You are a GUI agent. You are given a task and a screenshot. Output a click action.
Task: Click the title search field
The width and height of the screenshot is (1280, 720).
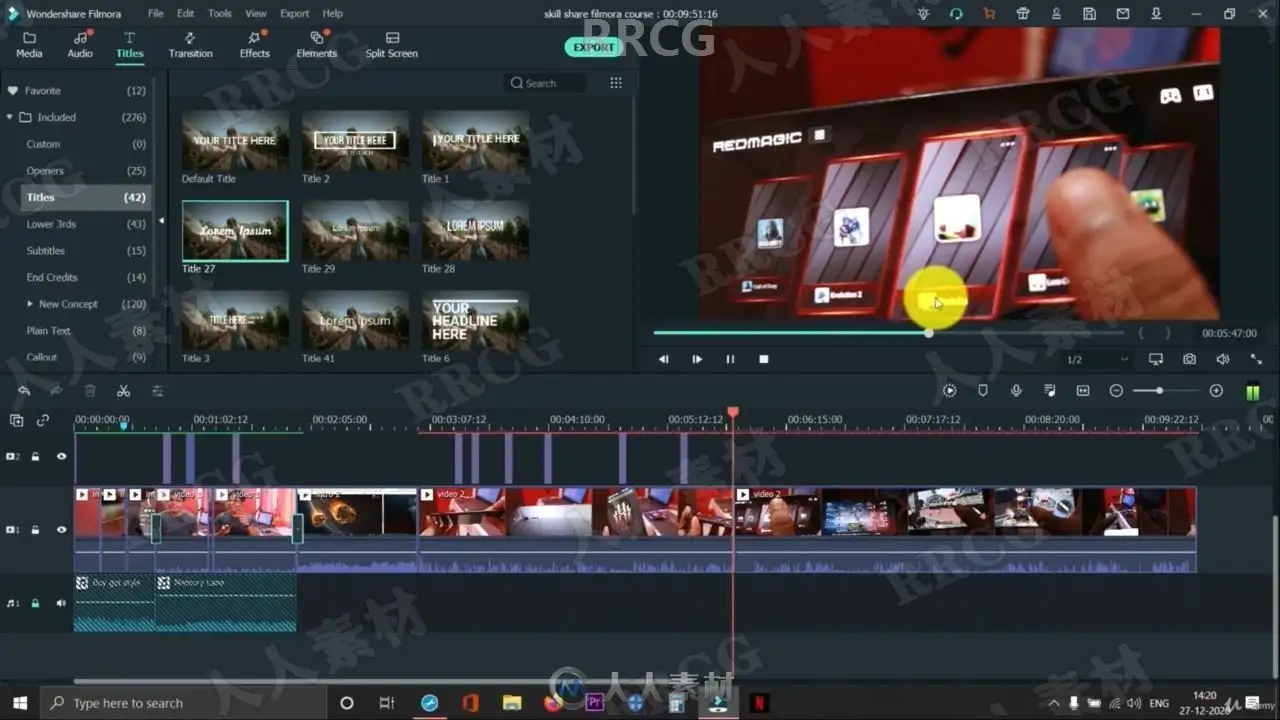[x=547, y=83]
